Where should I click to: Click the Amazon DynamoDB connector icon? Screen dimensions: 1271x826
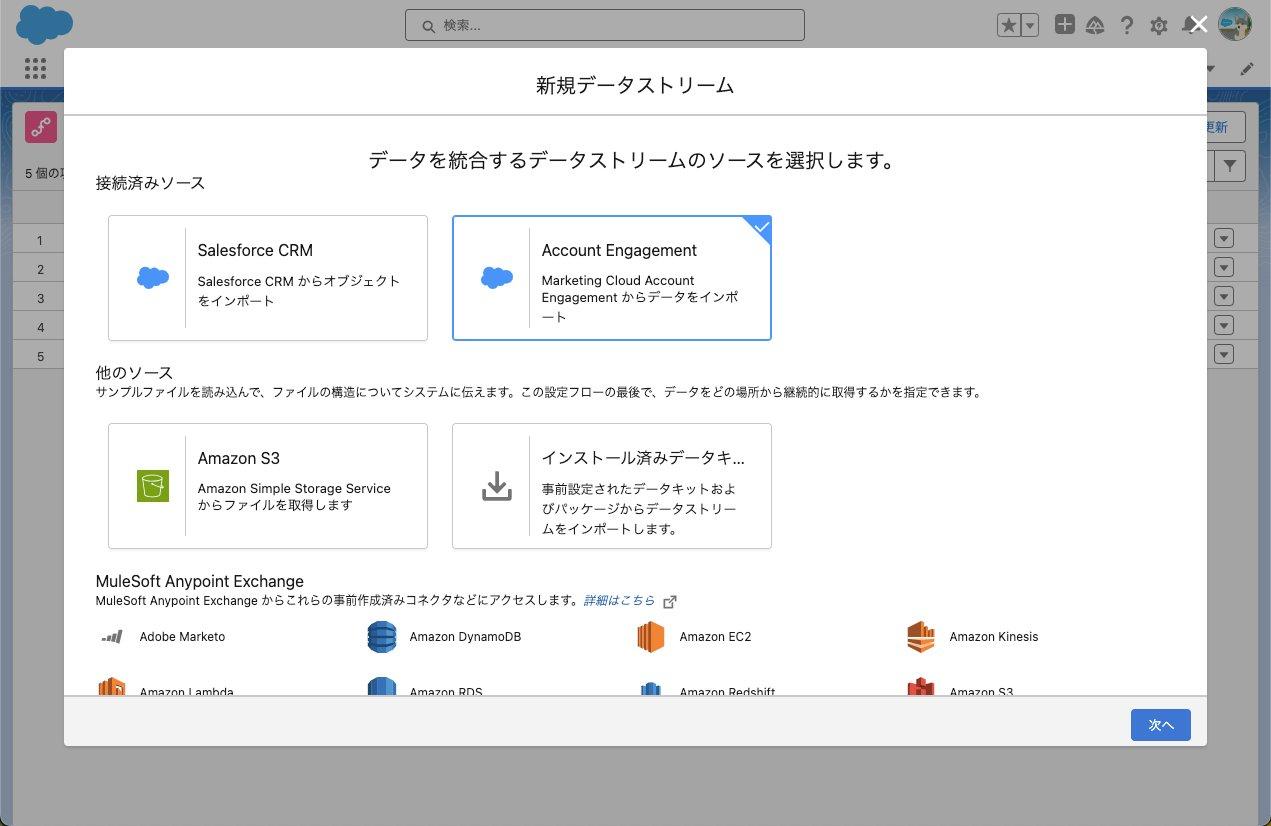click(382, 637)
